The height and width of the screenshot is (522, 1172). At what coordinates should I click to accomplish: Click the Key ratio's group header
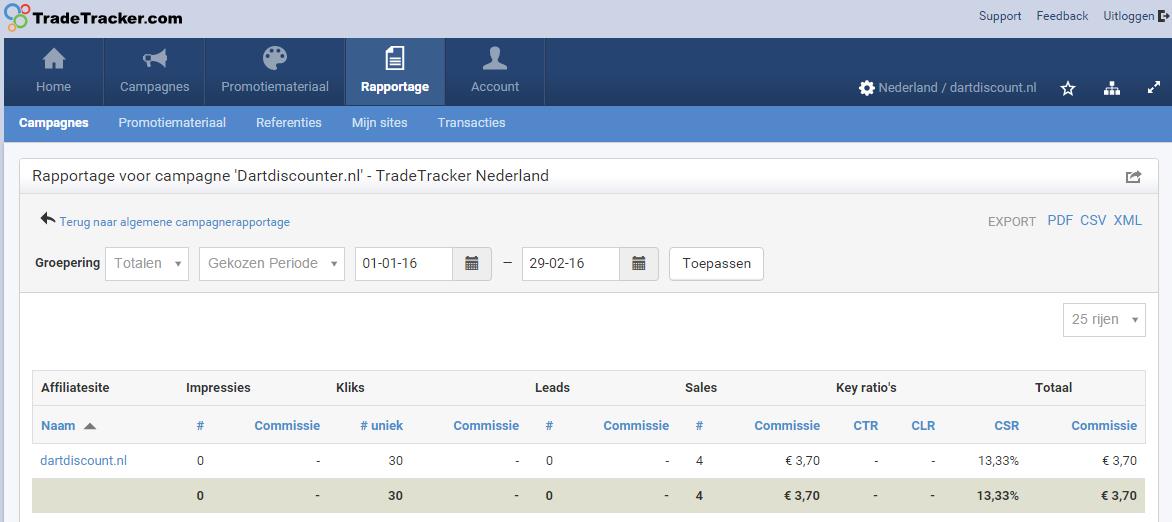click(x=866, y=387)
